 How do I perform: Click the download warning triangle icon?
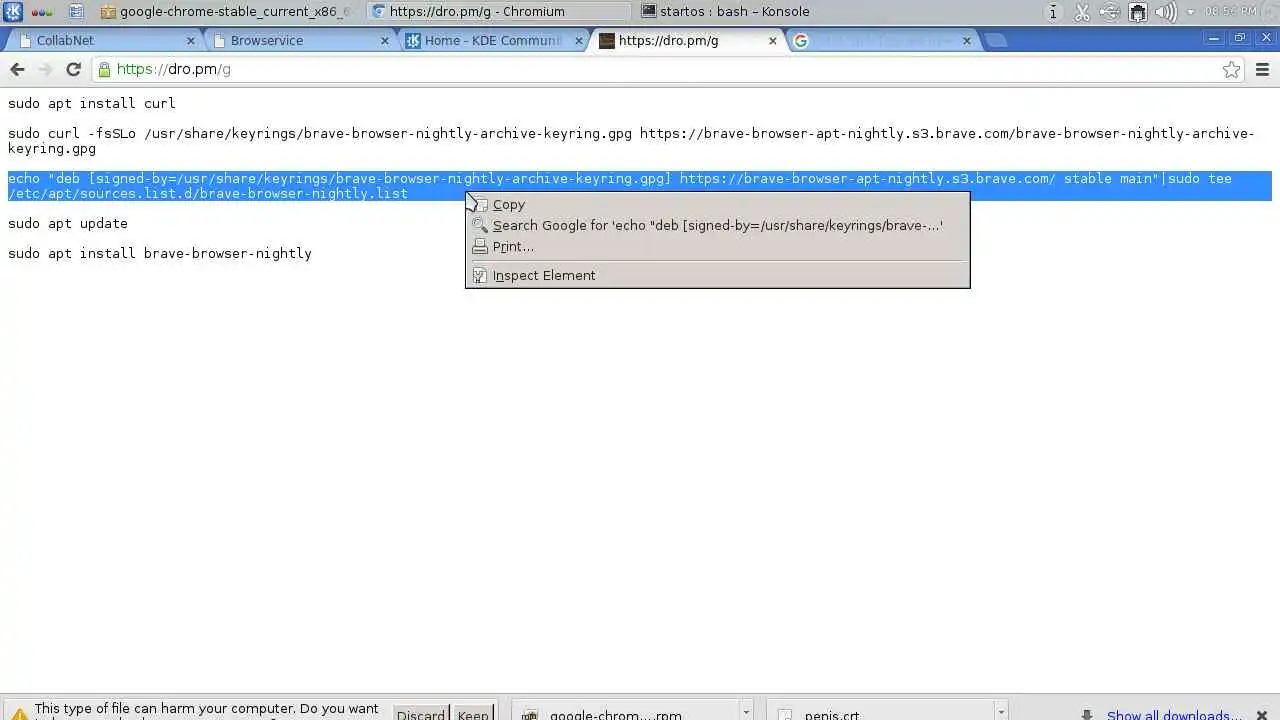pos(19,714)
